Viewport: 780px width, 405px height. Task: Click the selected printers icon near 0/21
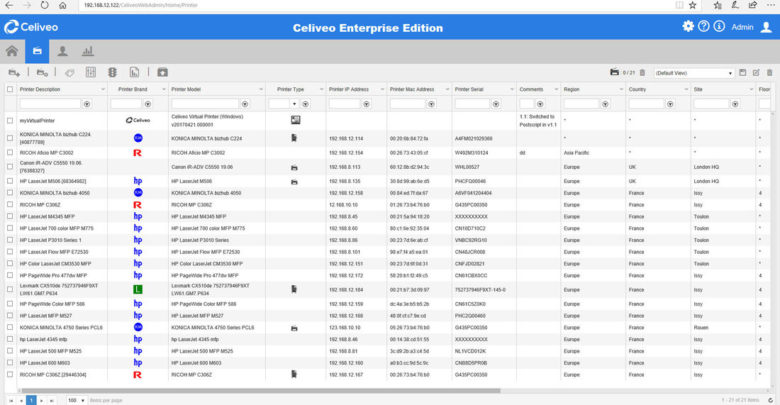tap(614, 73)
